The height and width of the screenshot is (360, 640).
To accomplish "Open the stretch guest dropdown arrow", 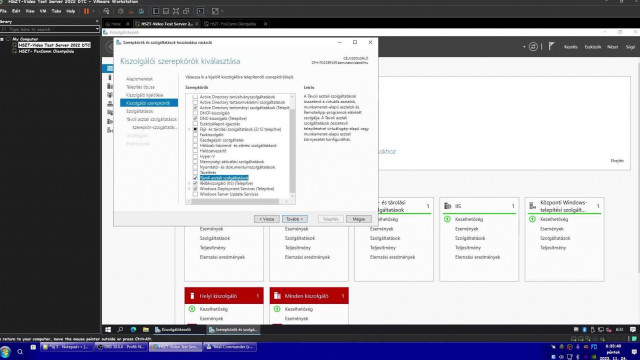I will (222, 11).
